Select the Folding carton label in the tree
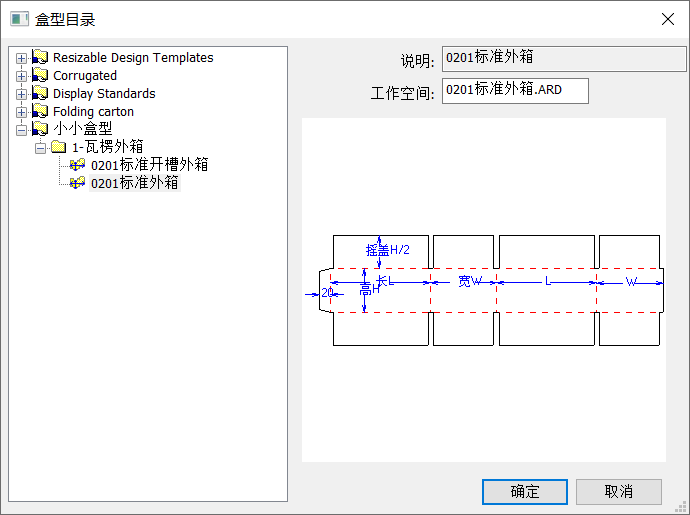Image resolution: width=690 pixels, height=515 pixels. 93,112
